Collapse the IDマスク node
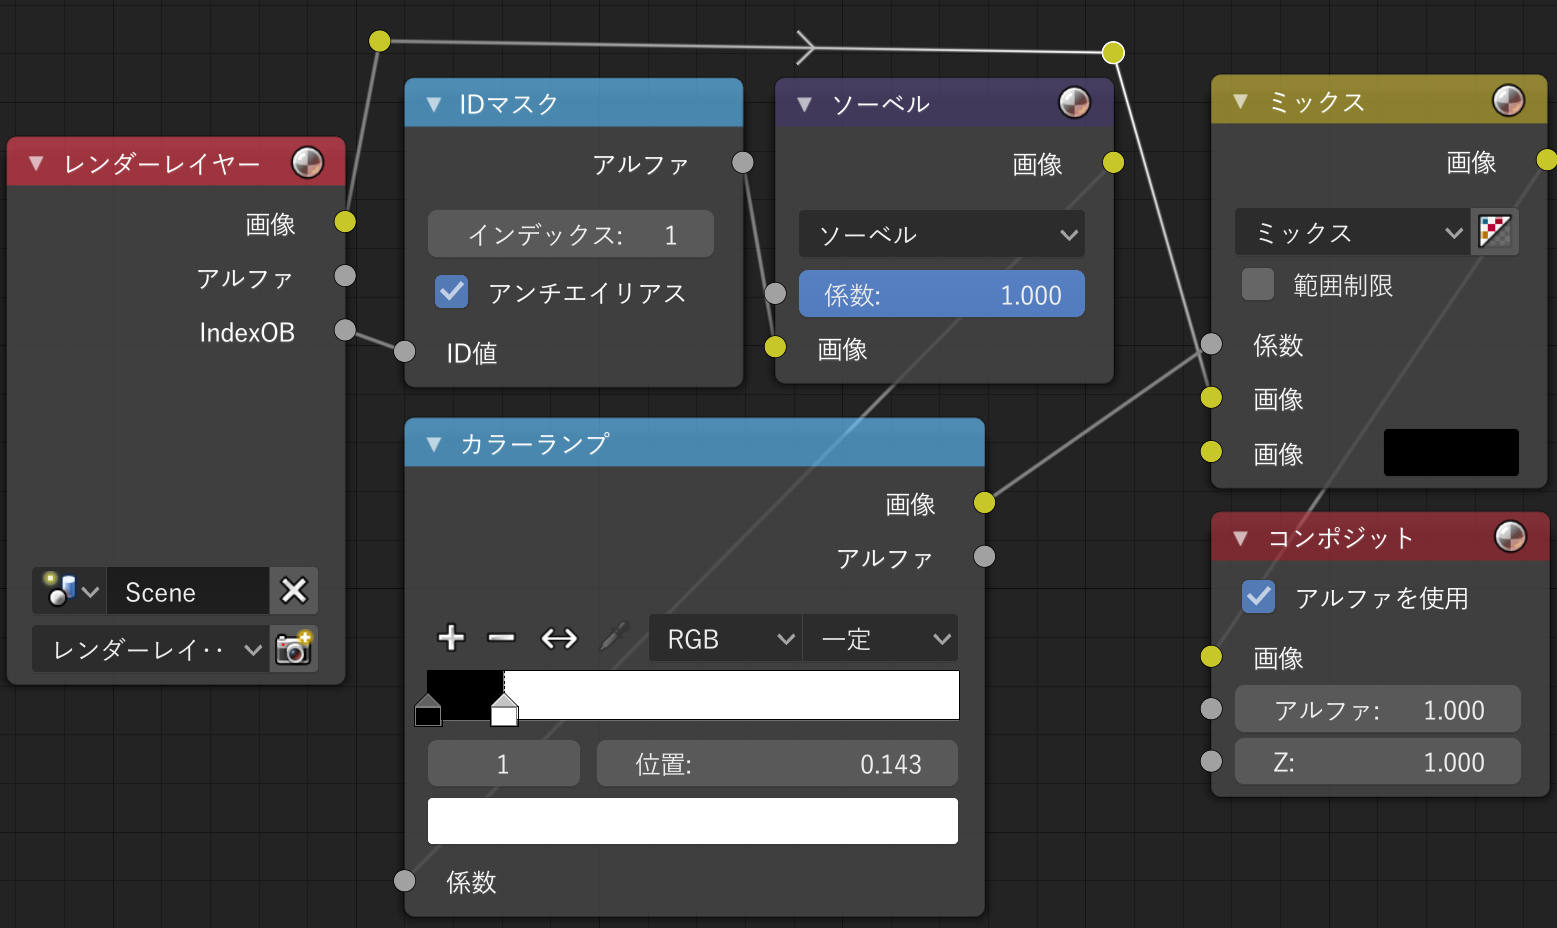This screenshot has width=1557, height=928. coord(434,104)
